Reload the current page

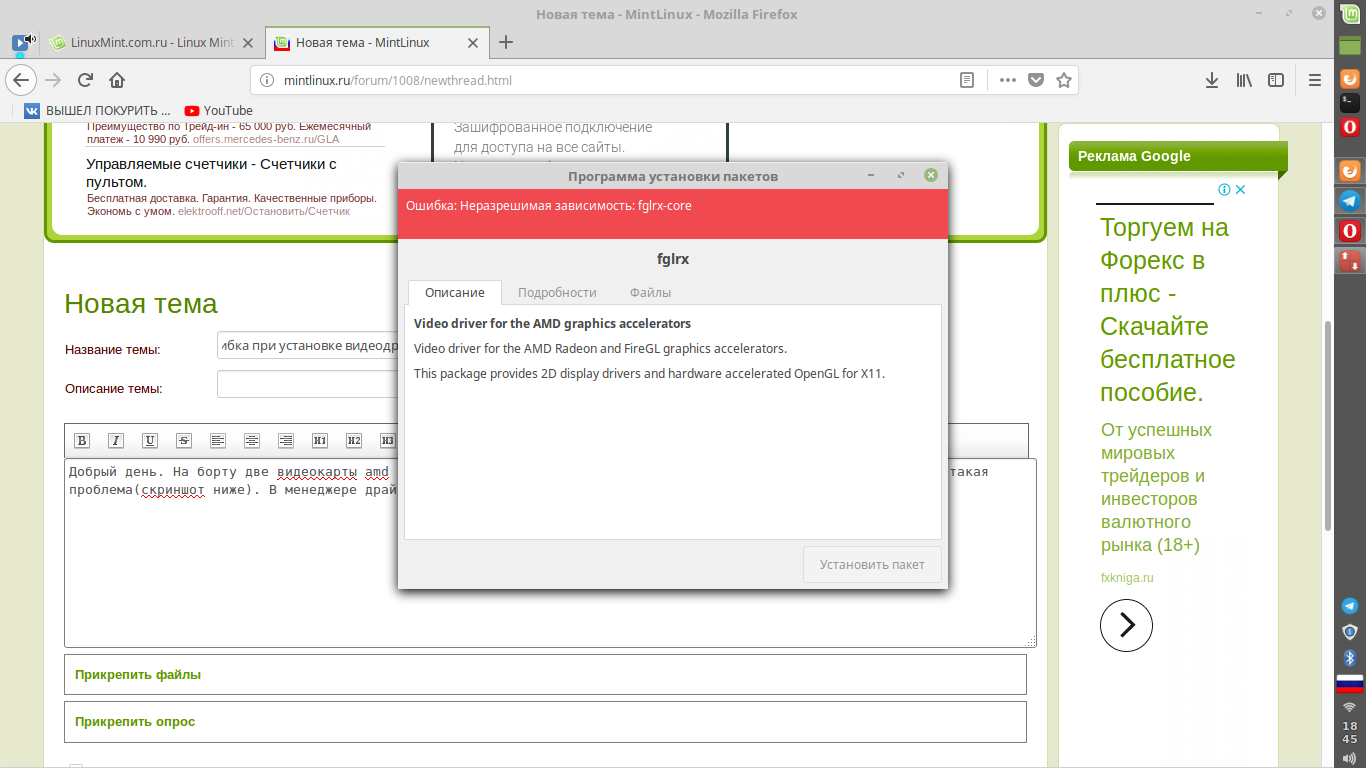(x=86, y=80)
